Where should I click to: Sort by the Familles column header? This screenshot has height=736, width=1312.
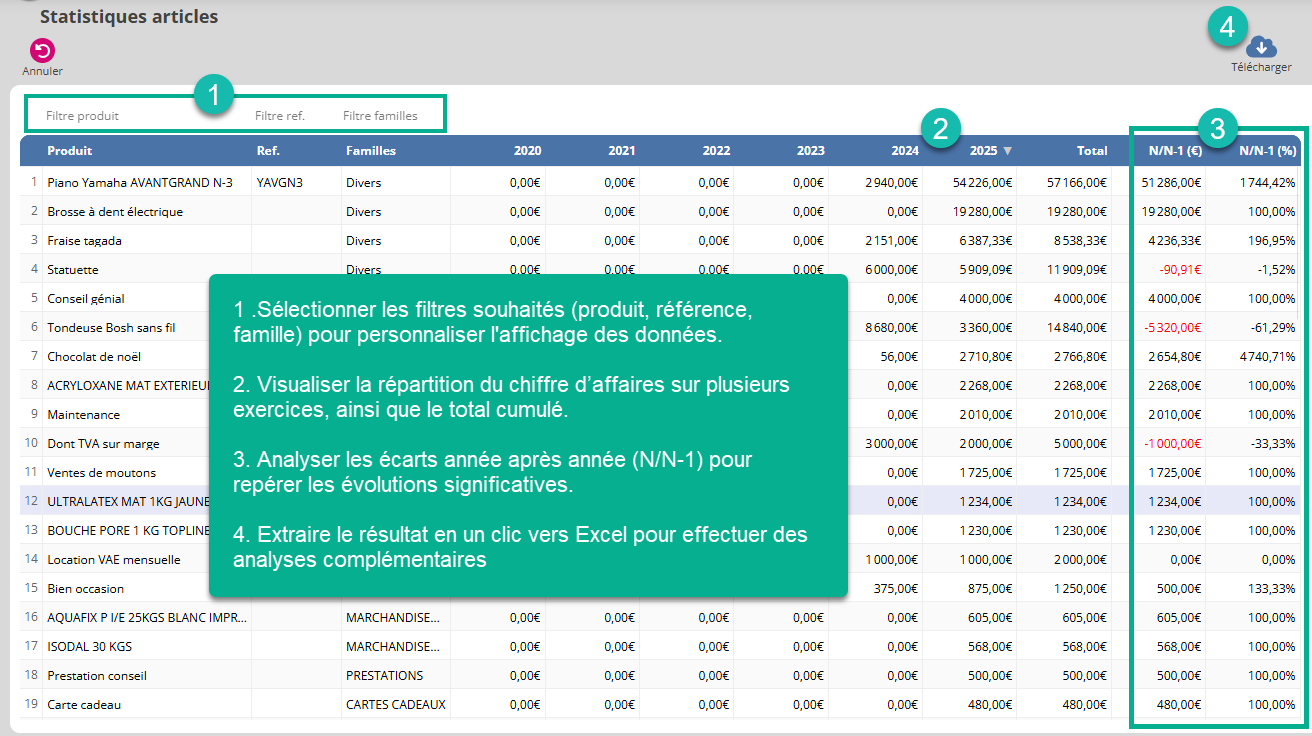[371, 151]
